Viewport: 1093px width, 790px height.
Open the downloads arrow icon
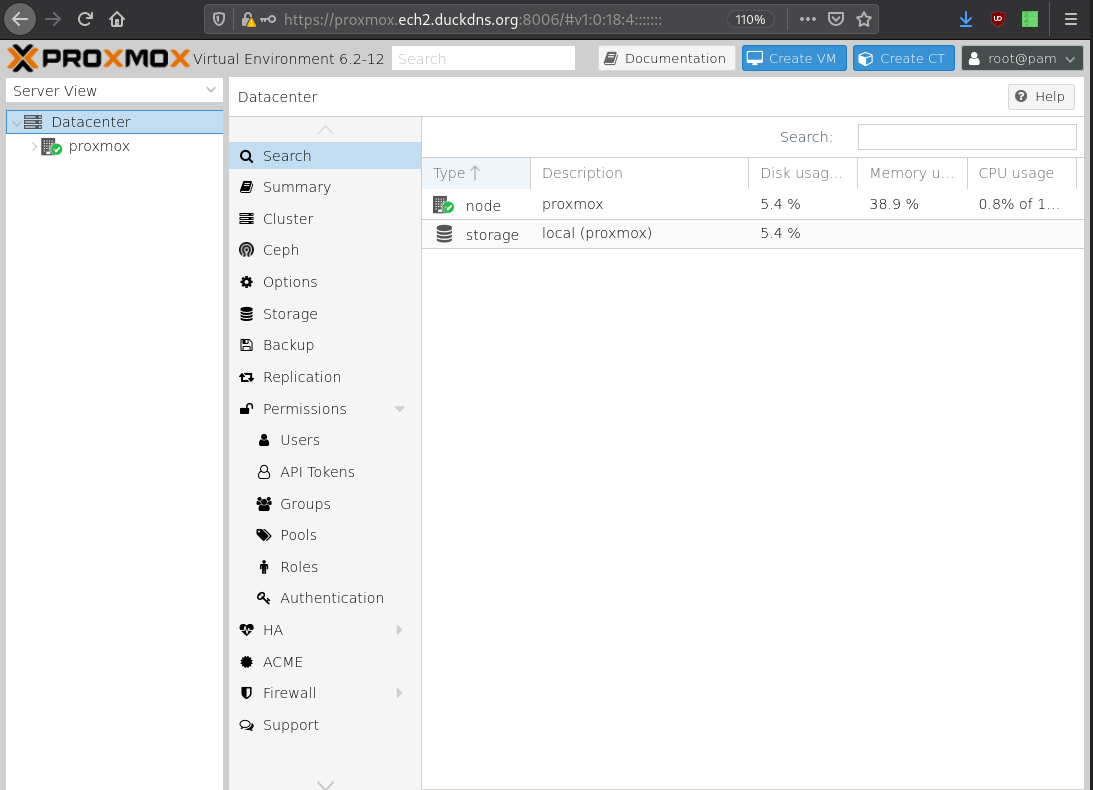pos(965,20)
